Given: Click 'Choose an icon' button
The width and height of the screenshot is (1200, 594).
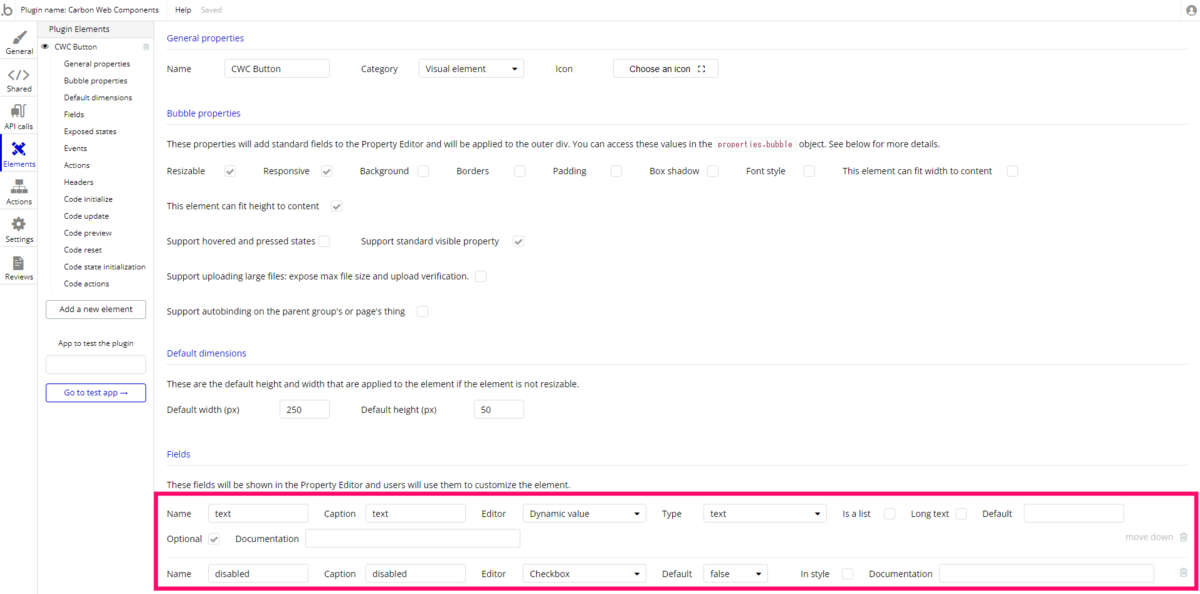Looking at the screenshot, I should (666, 69).
